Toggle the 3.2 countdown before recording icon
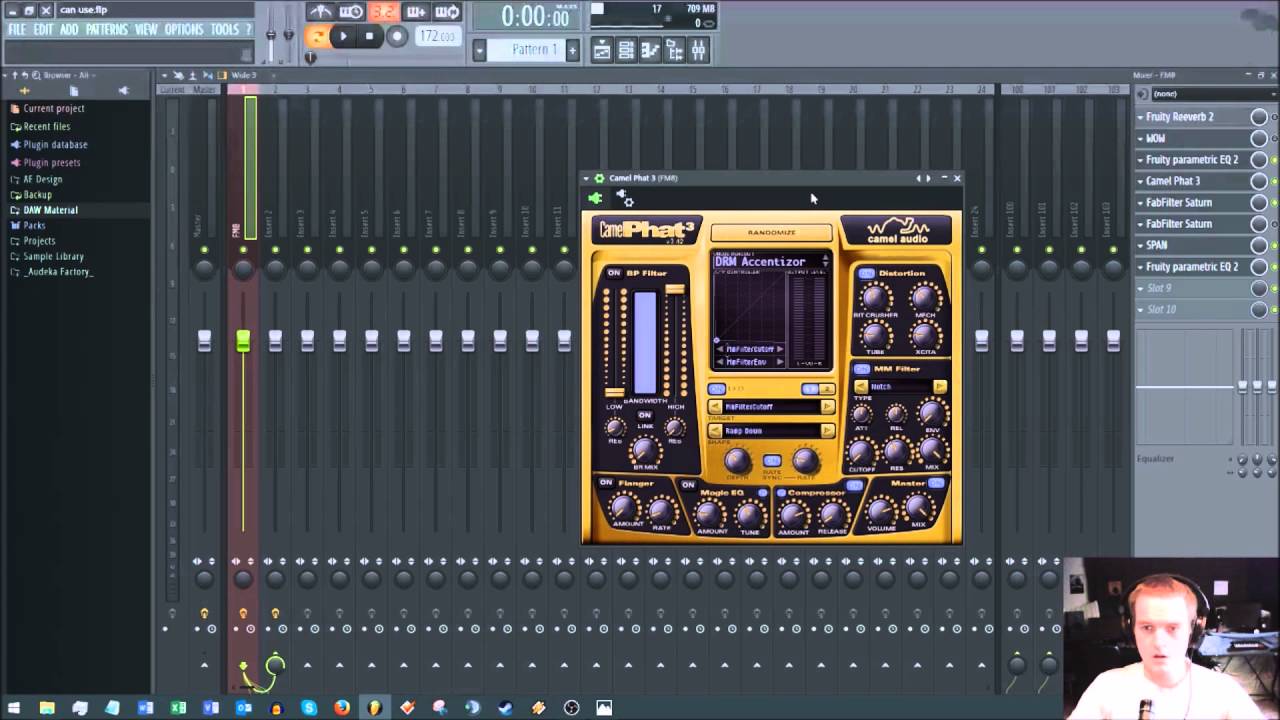 (x=383, y=12)
